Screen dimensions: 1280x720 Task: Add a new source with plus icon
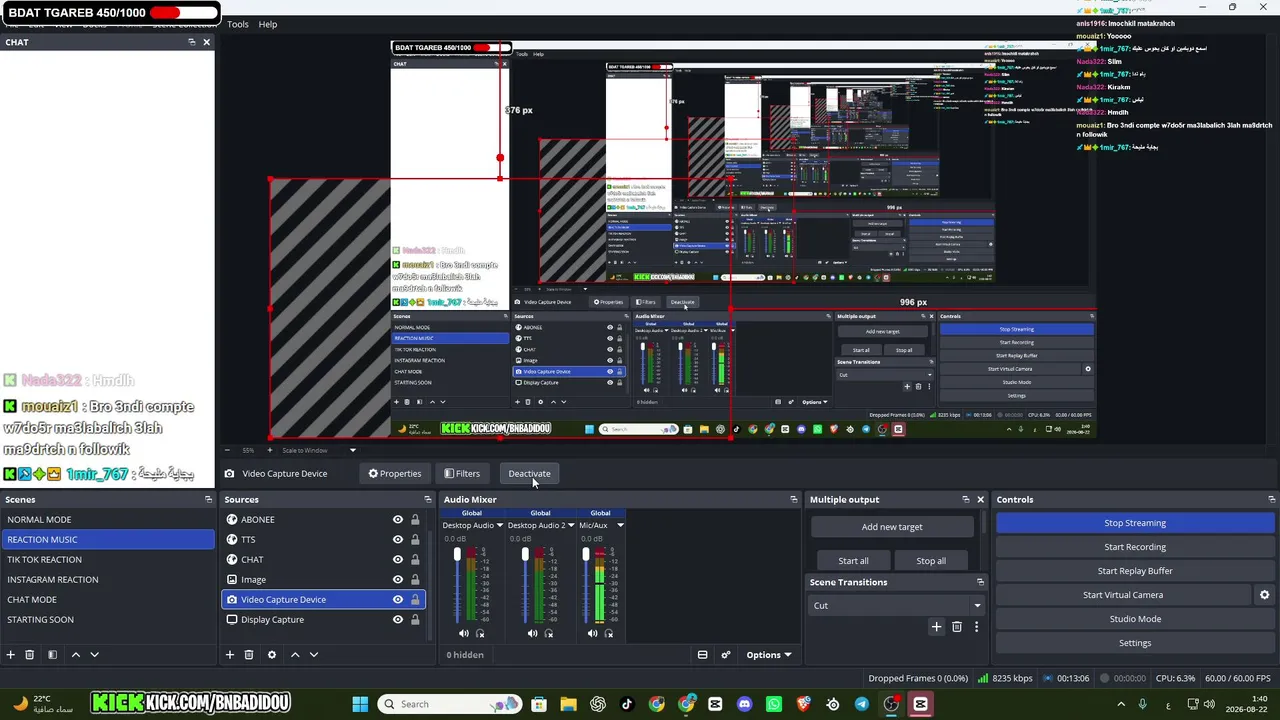click(230, 655)
